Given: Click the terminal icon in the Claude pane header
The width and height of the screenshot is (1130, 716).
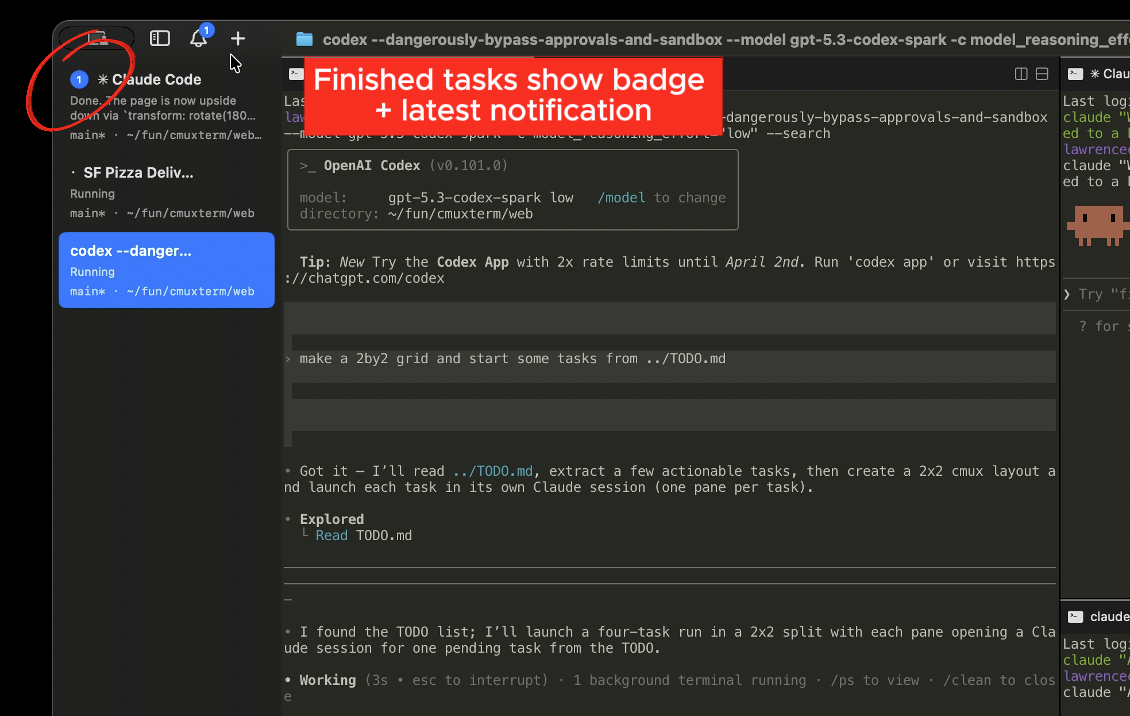Looking at the screenshot, I should point(1073,73).
